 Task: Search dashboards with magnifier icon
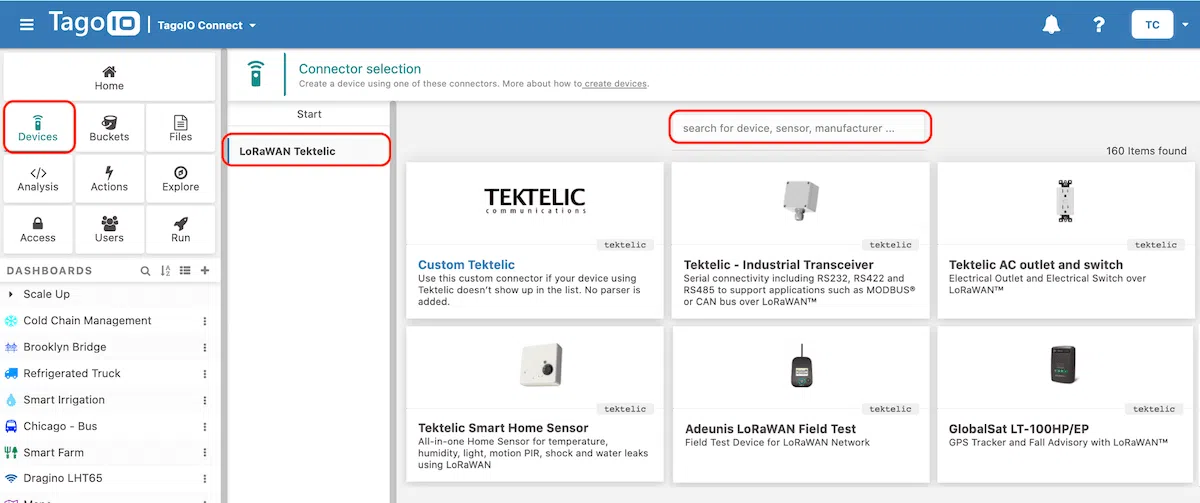[x=145, y=271]
